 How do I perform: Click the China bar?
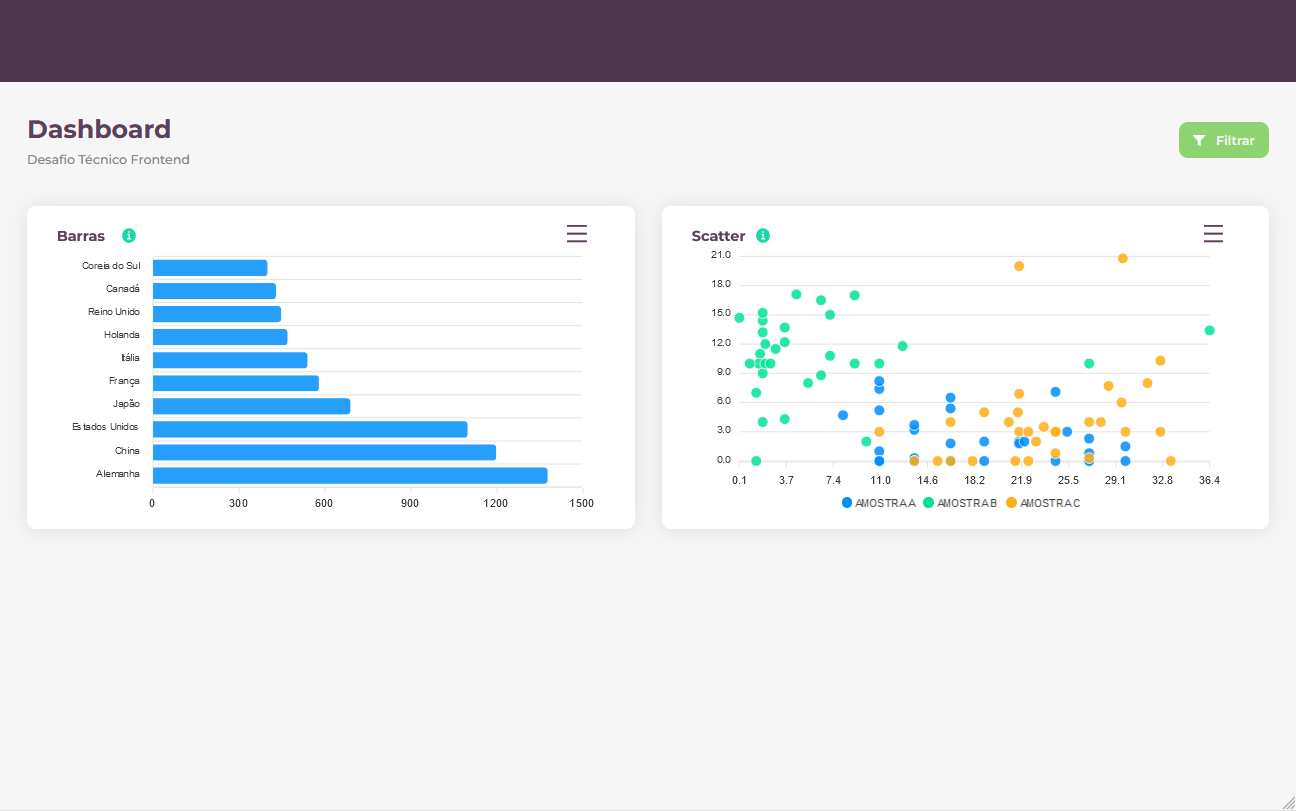tap(324, 452)
